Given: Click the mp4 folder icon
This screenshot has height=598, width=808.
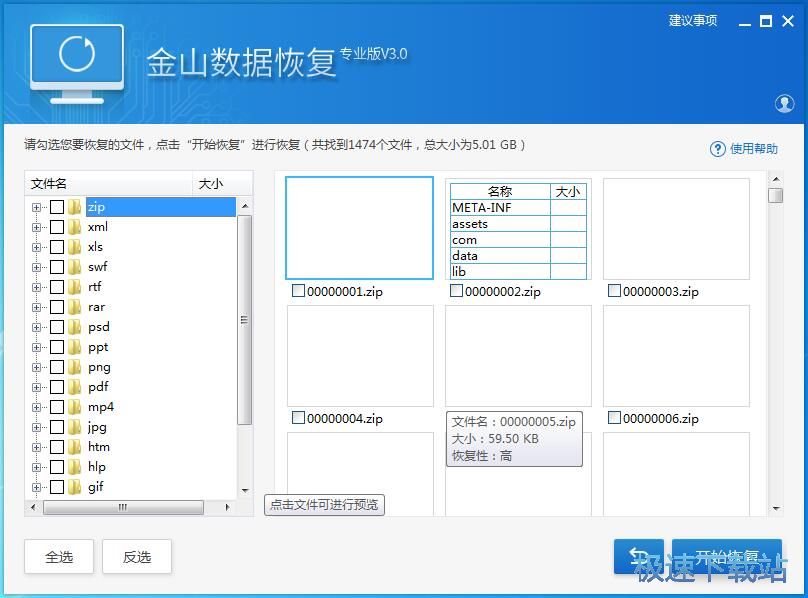Looking at the screenshot, I should pyautogui.click(x=75, y=407).
